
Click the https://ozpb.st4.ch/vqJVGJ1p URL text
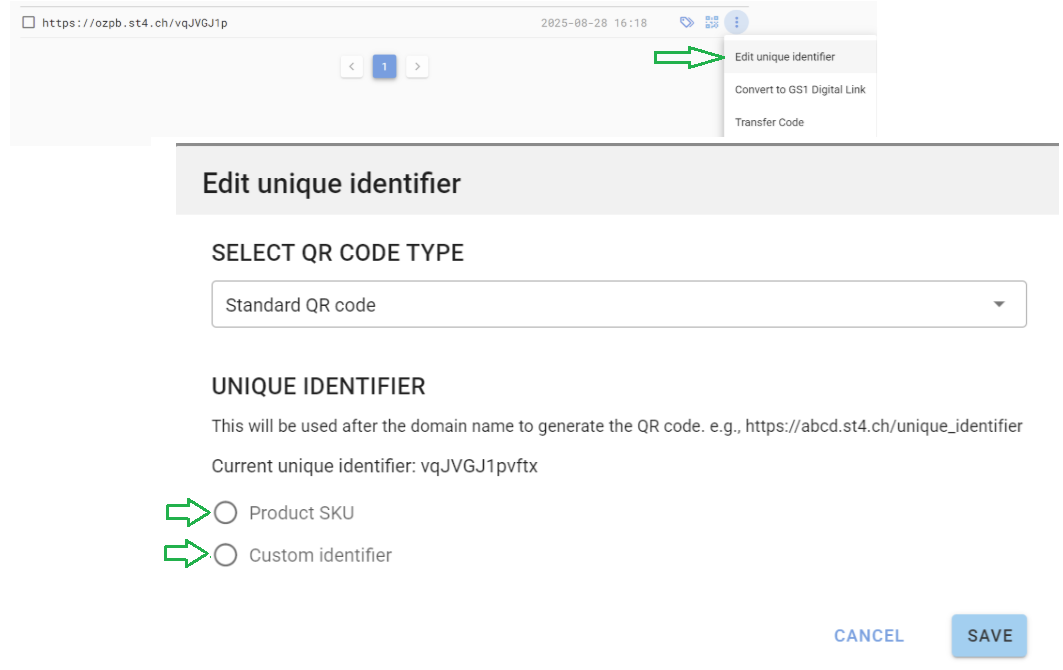point(134,22)
